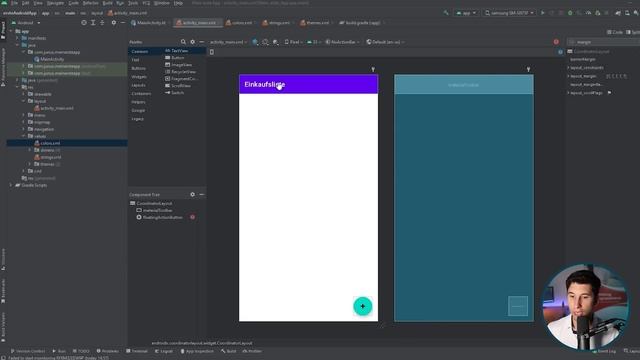This screenshot has height=360, width=640.
Task: Click the pin icon above blueprint preview
Action: [x=528, y=70]
